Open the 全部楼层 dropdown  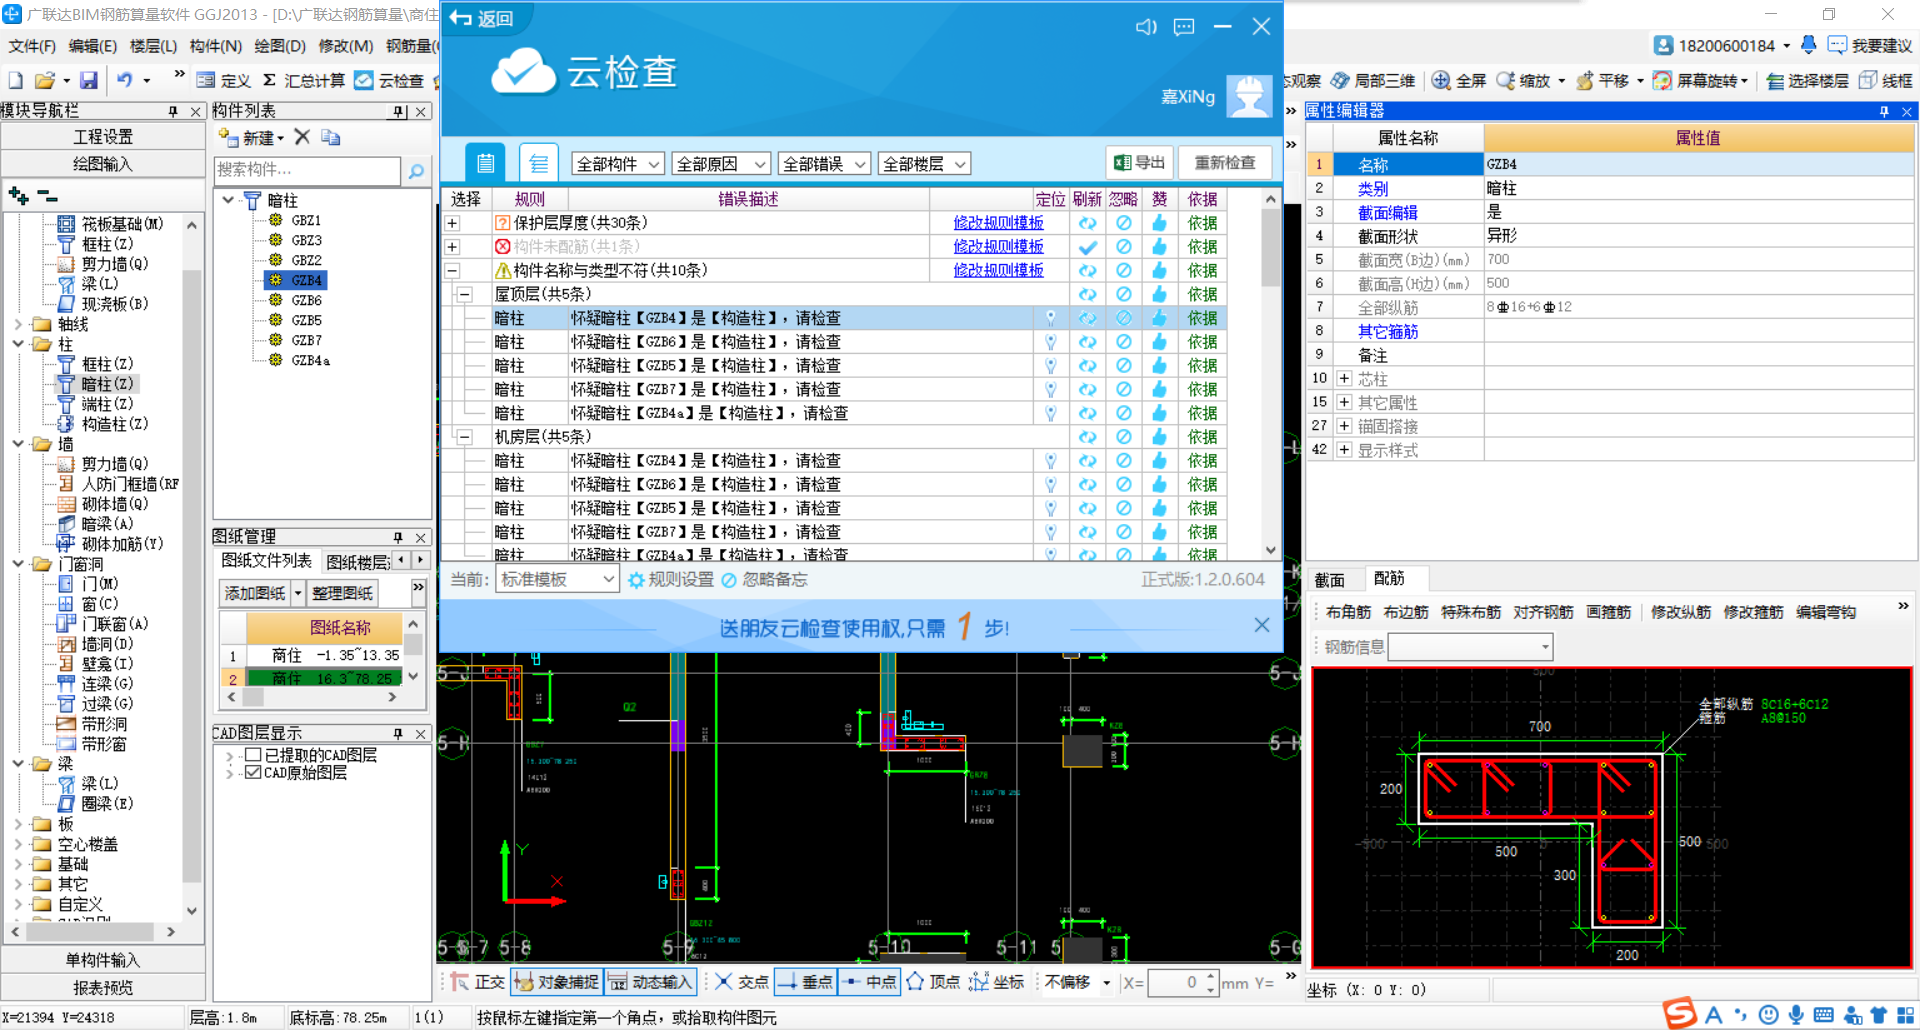point(925,164)
